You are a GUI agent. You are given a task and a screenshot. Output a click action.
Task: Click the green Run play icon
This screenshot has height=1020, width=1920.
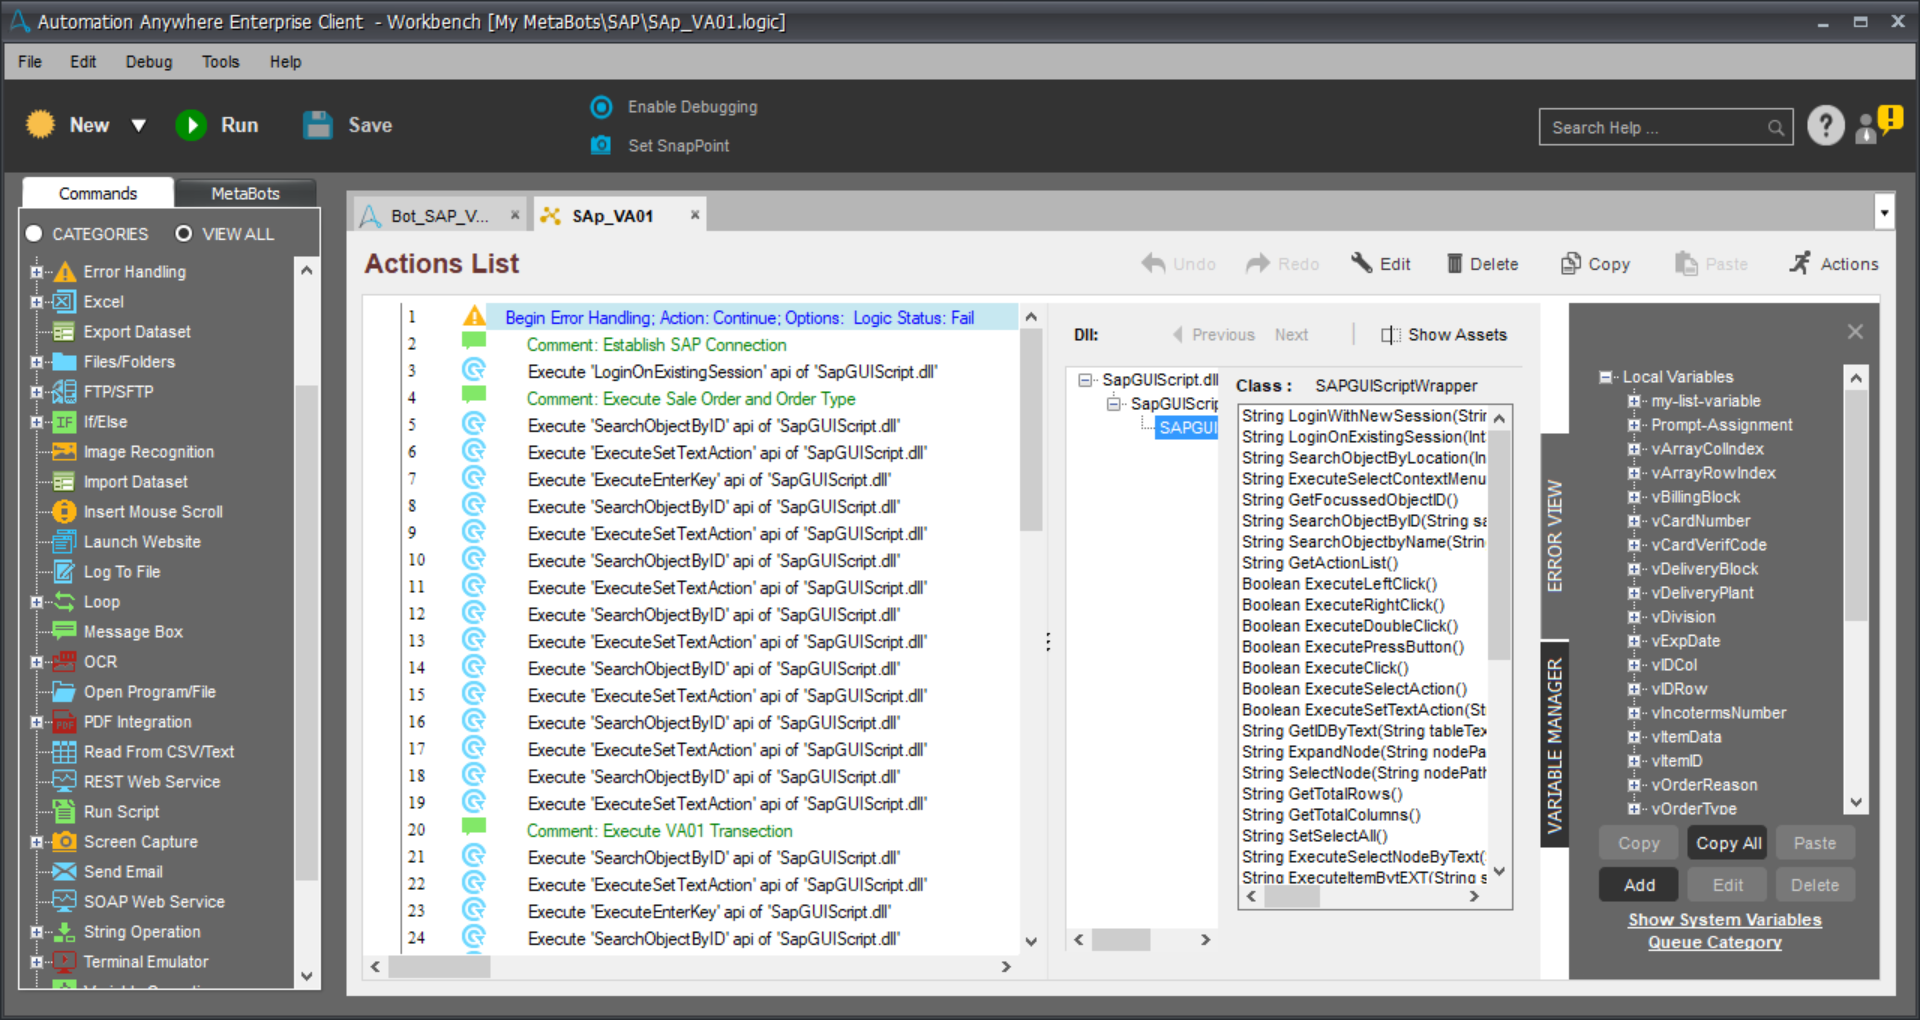pos(191,125)
